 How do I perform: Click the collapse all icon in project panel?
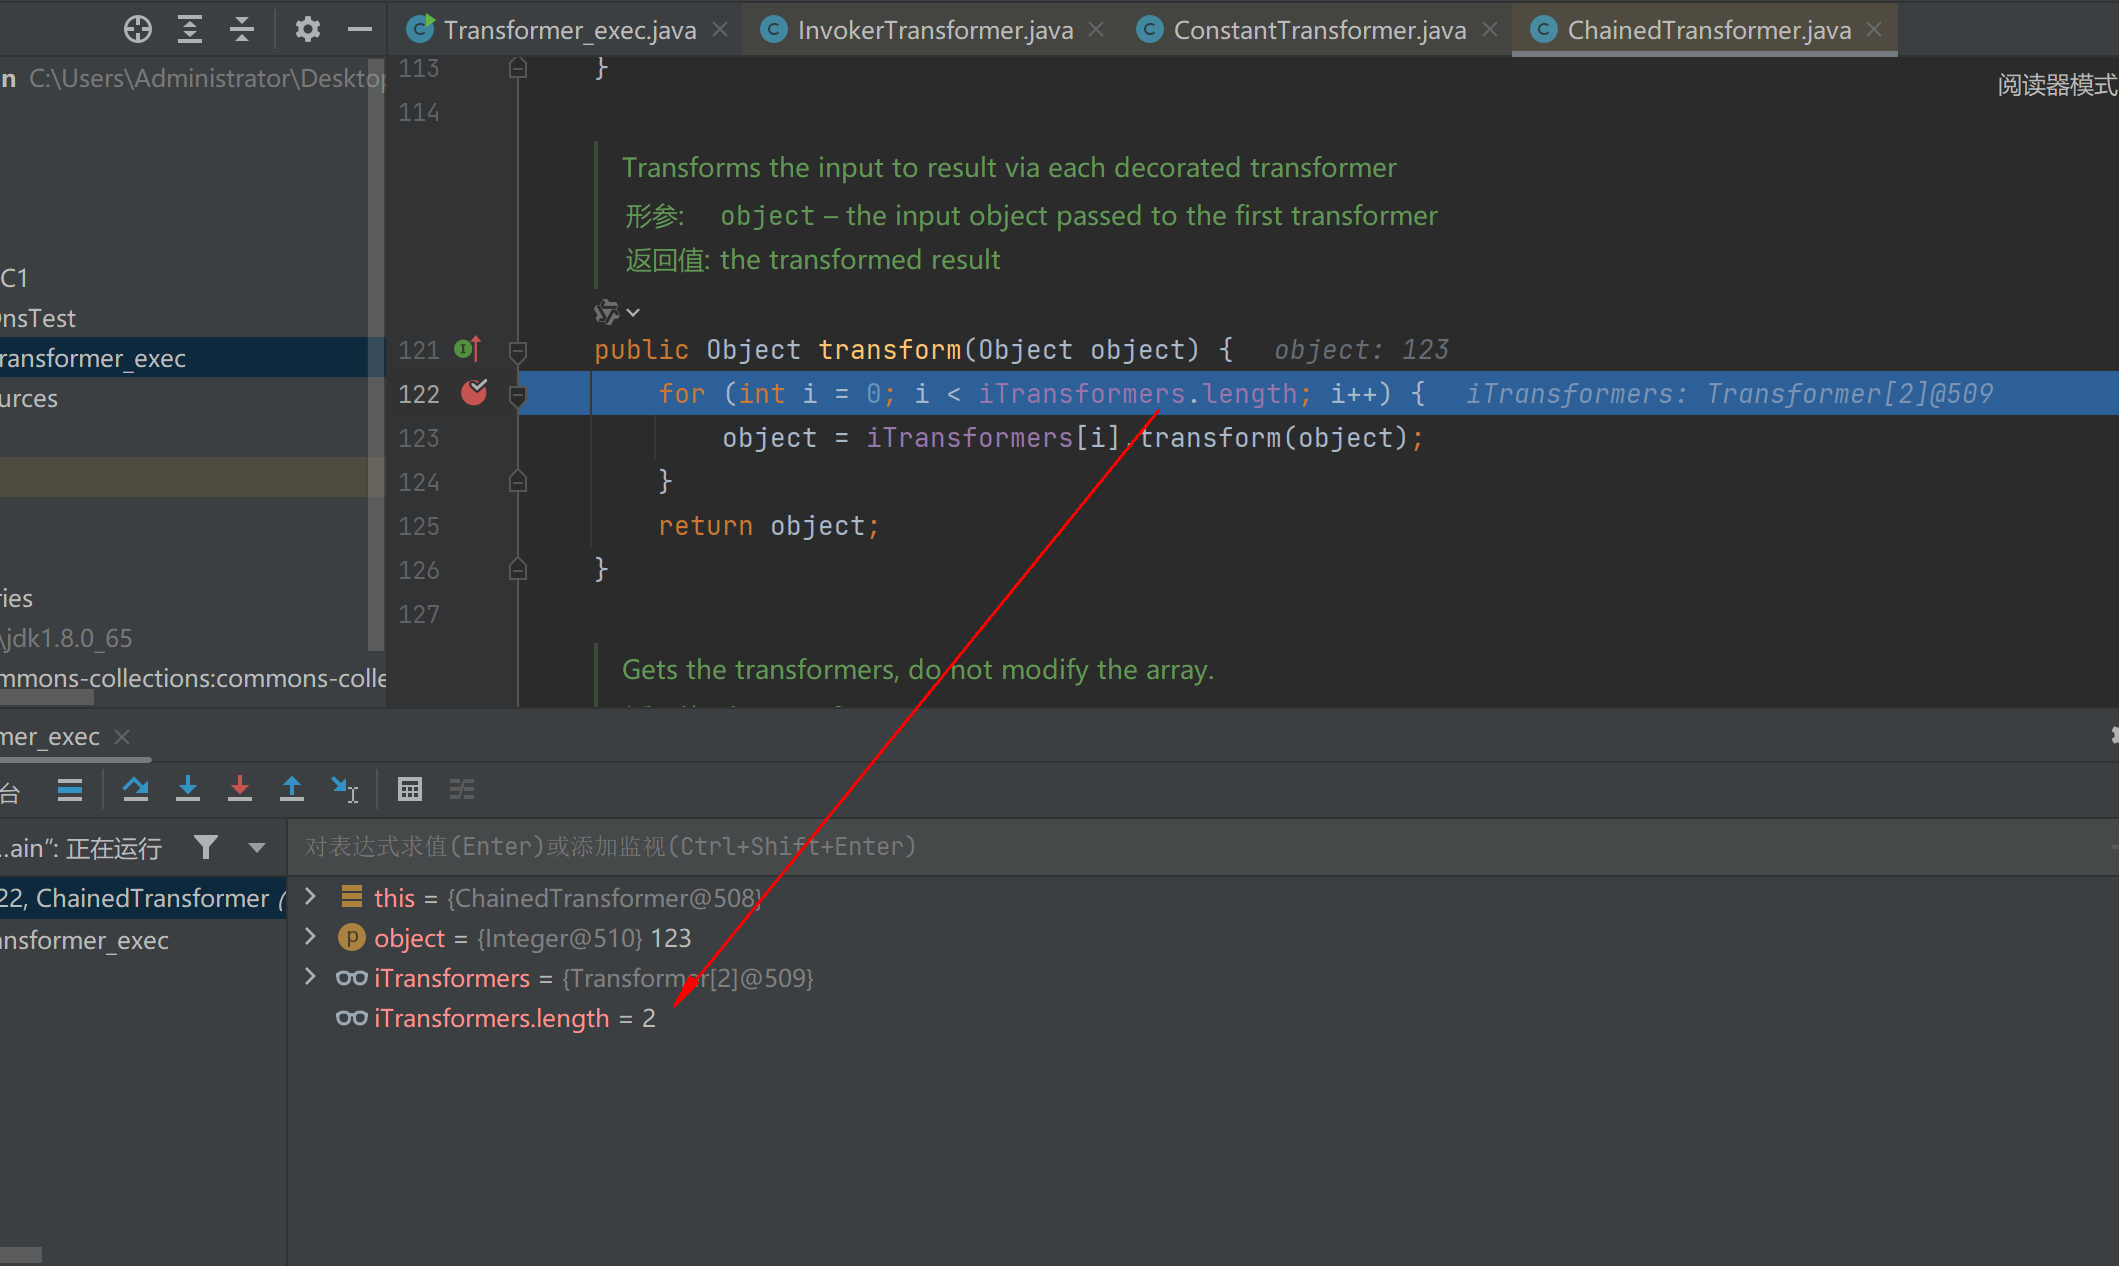(242, 29)
